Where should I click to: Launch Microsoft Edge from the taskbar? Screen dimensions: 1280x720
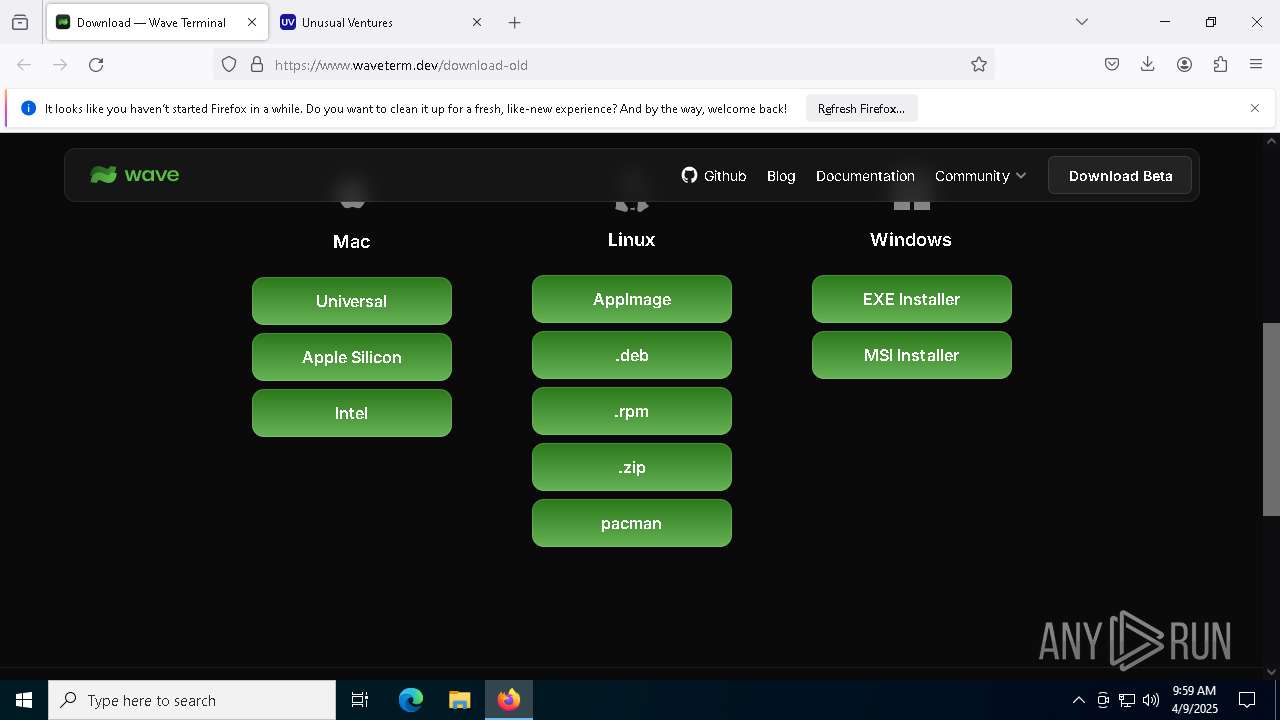pos(411,700)
